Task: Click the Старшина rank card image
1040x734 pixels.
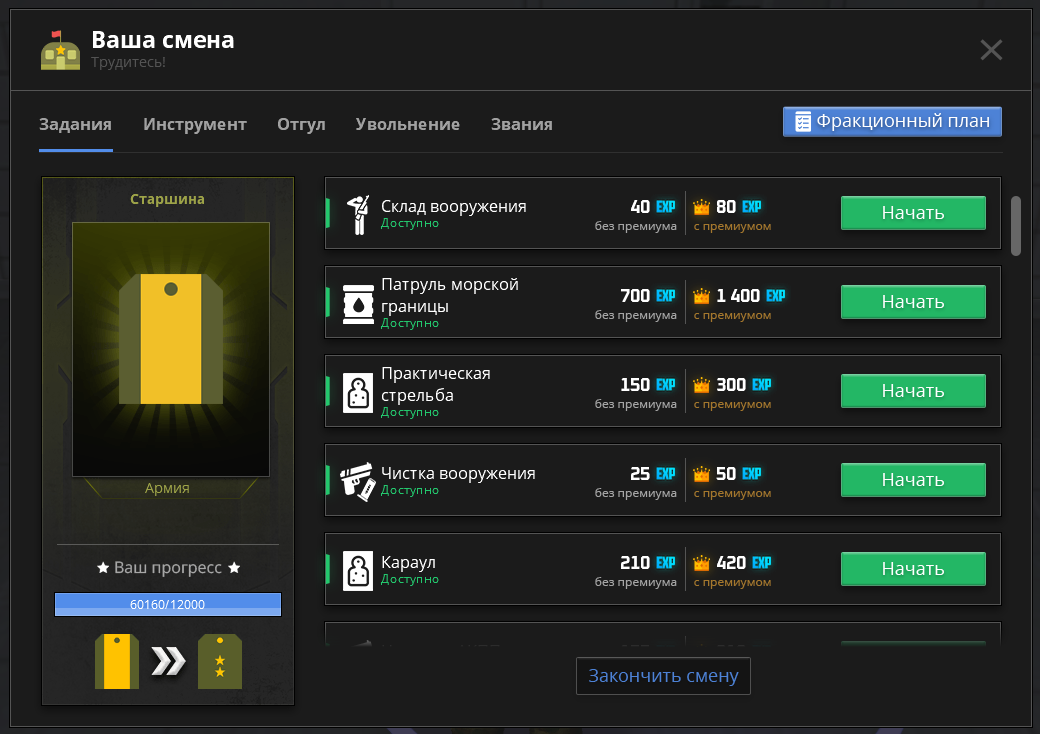Action: pos(171,349)
